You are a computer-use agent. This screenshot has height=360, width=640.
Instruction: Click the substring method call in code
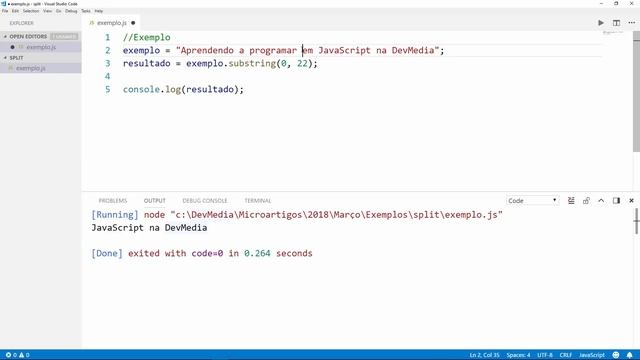click(252, 63)
